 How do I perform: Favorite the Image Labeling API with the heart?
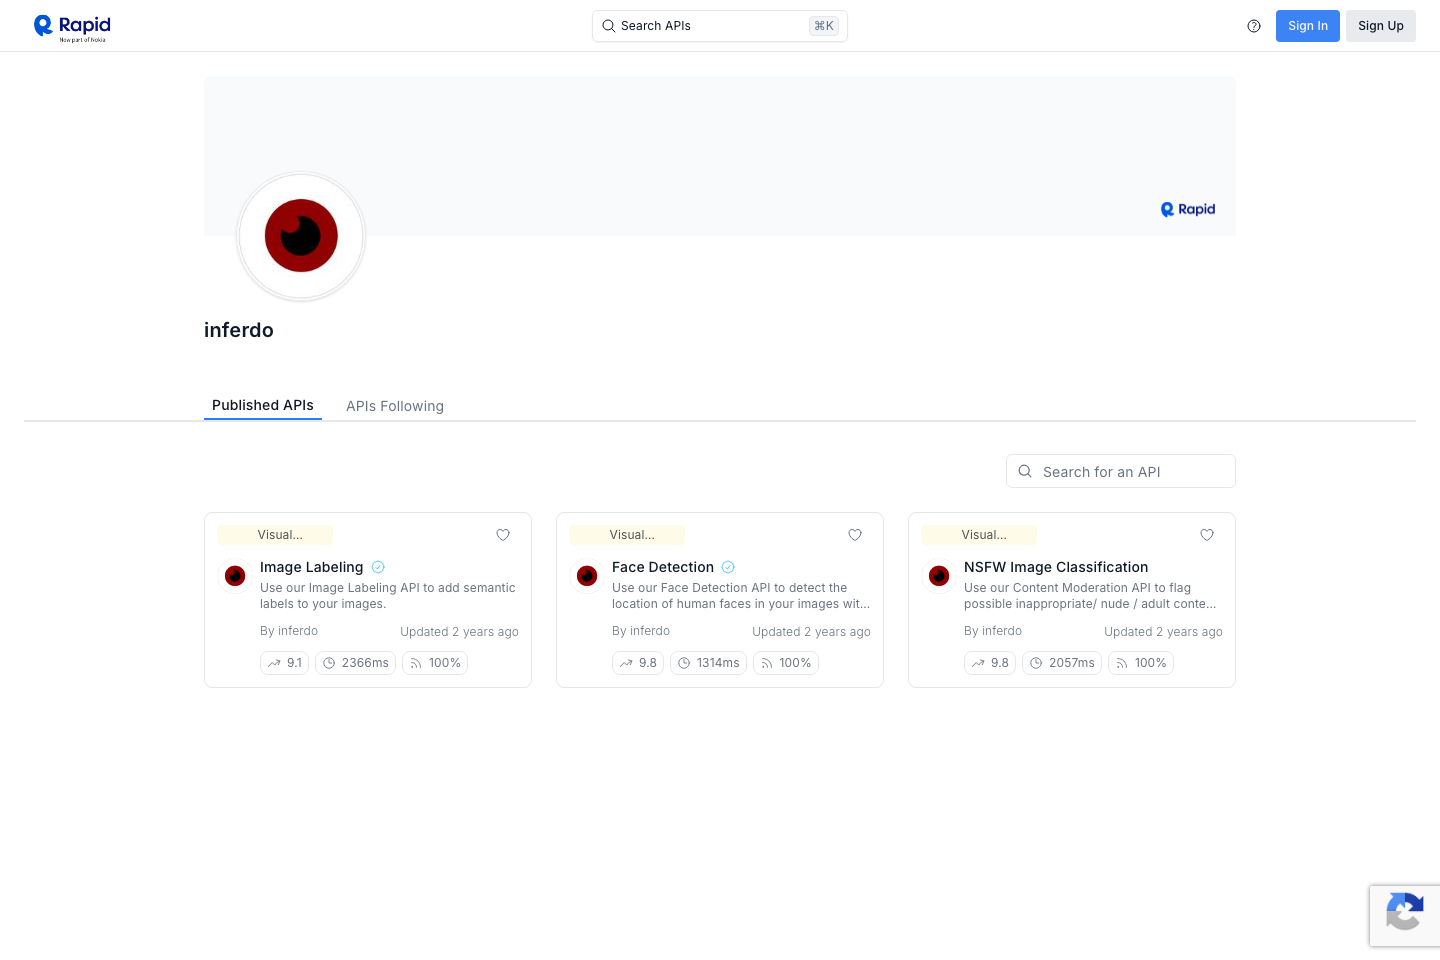pyautogui.click(x=503, y=535)
